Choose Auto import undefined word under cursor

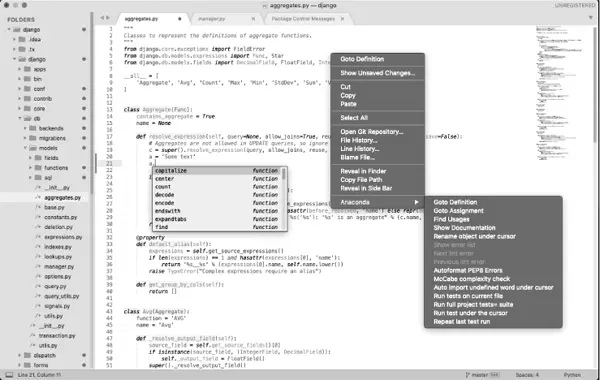coord(493,287)
